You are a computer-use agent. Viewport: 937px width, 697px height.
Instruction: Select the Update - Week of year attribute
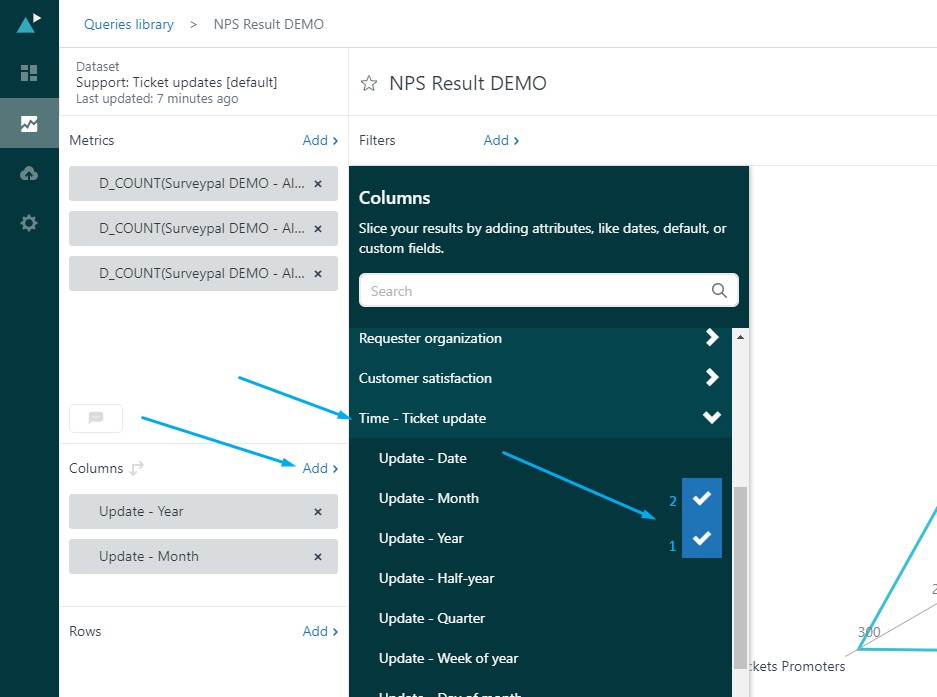pos(448,658)
